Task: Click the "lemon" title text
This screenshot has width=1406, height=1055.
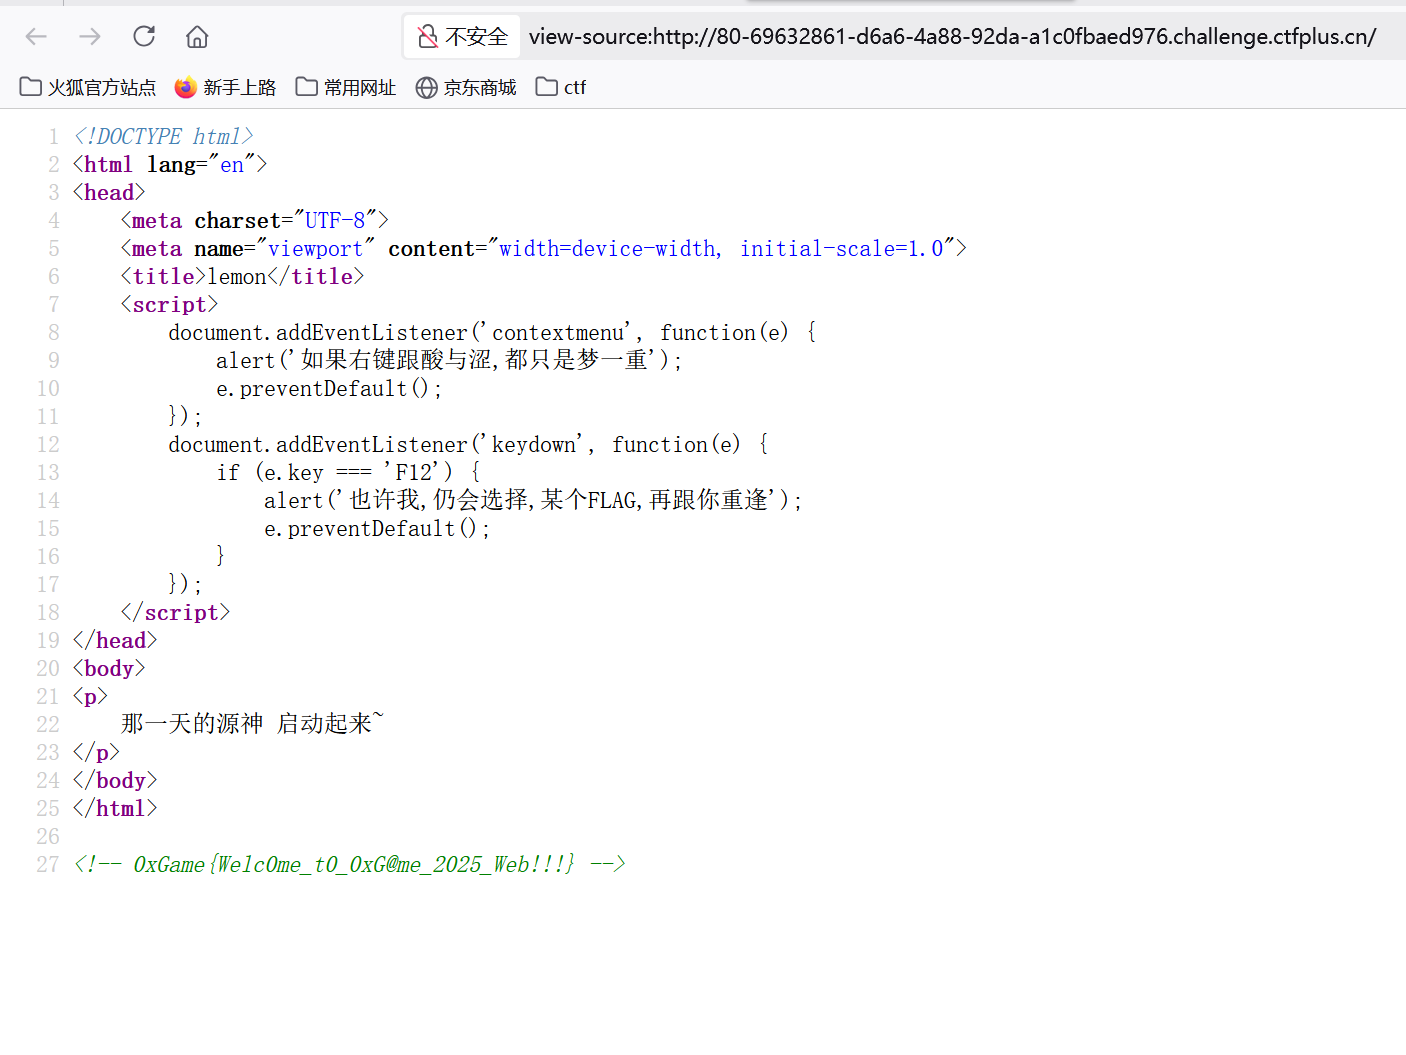Action: click(x=237, y=277)
